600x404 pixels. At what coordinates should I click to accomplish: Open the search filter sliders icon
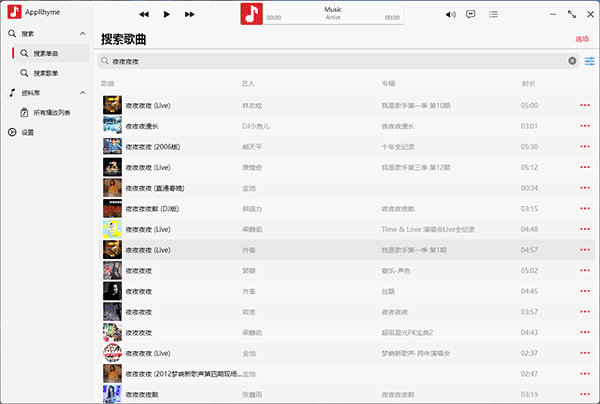tap(590, 61)
